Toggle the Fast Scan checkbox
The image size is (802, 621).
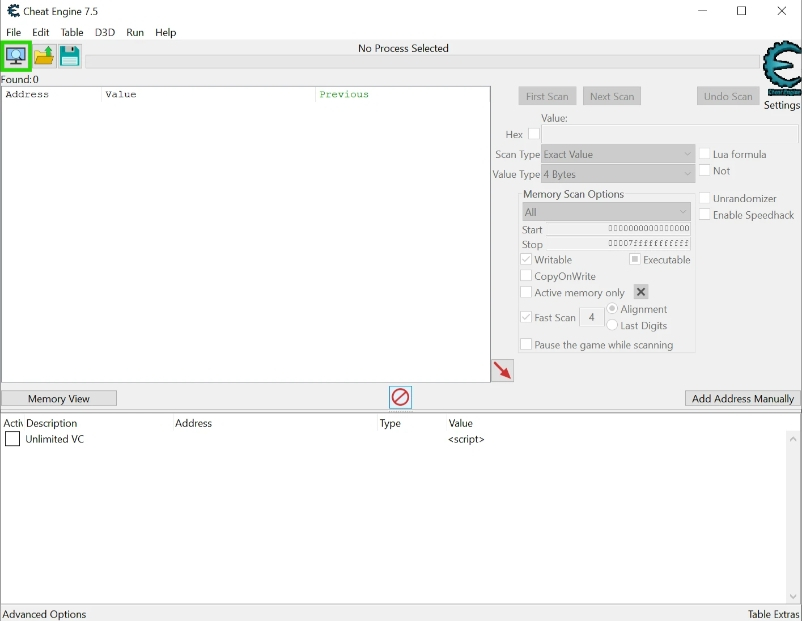526,317
